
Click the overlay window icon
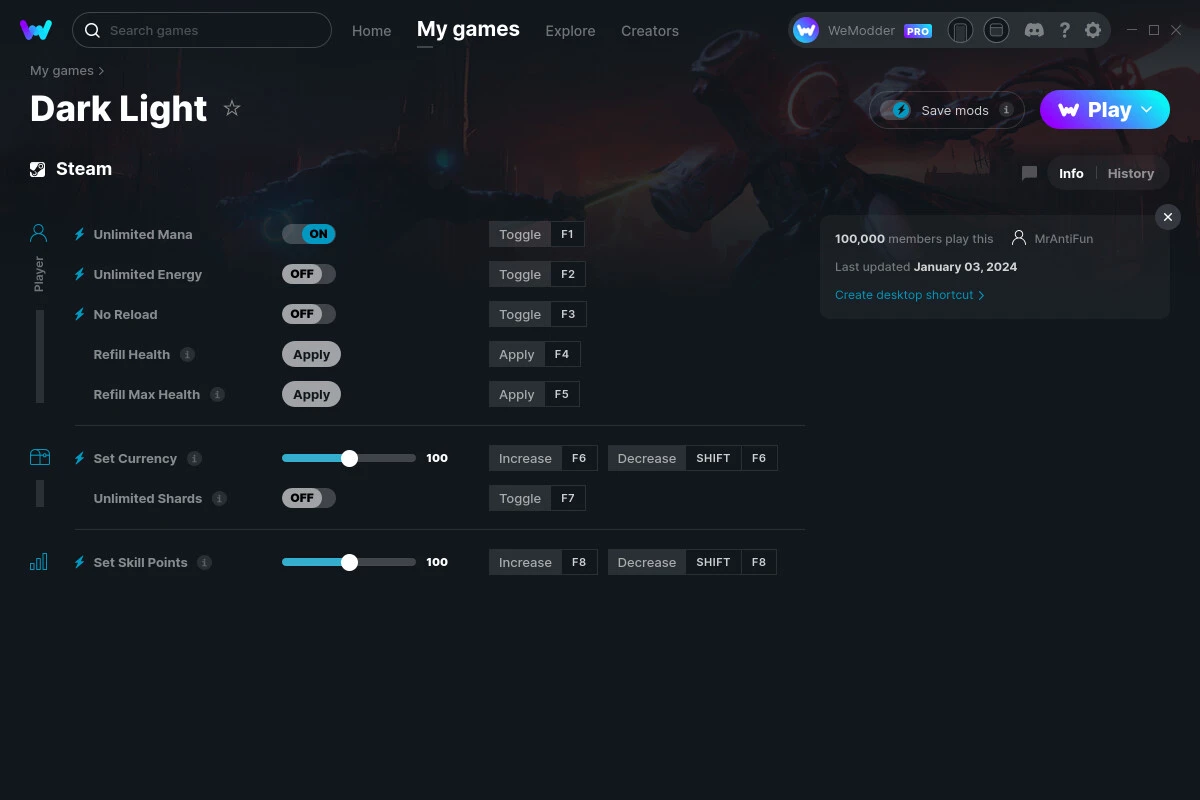(996, 31)
